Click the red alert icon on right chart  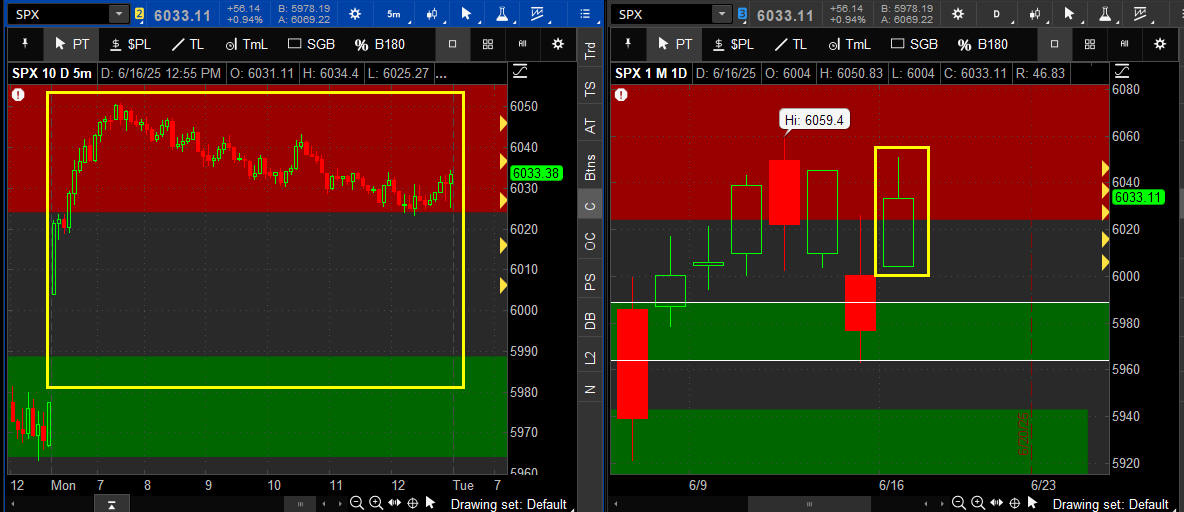coord(621,94)
